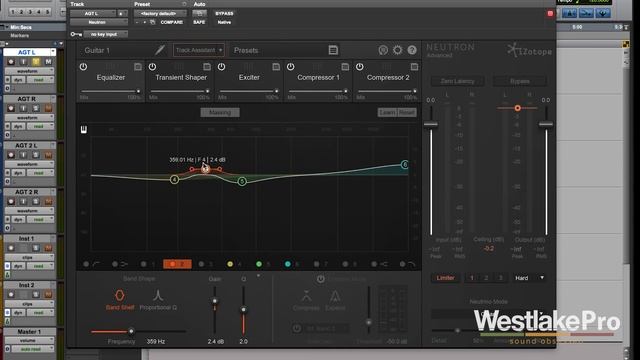Select the high-pass filter band tab
Viewport: 640px width, 360px height.
coord(91,264)
